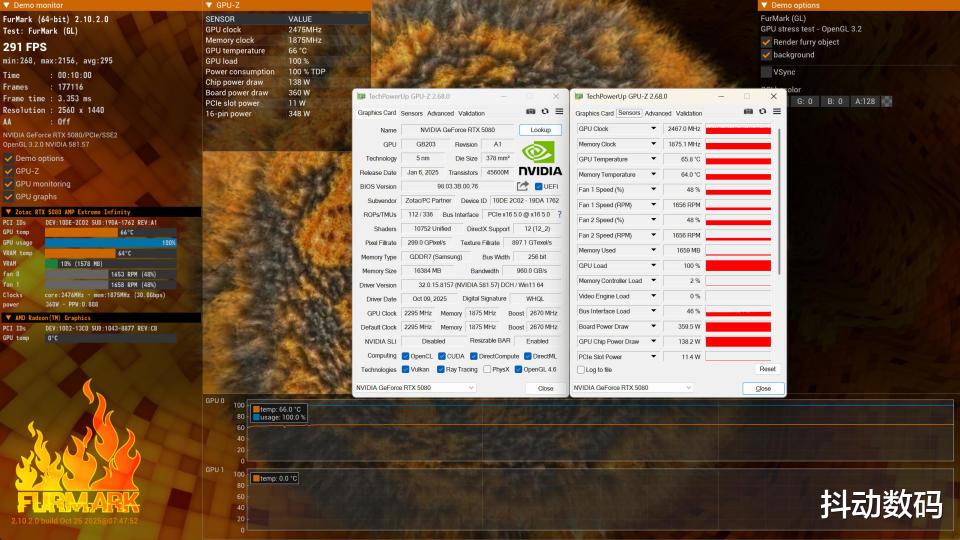960x540 pixels.
Task: Click the B: 0 color value field
Action: (x=834, y=101)
